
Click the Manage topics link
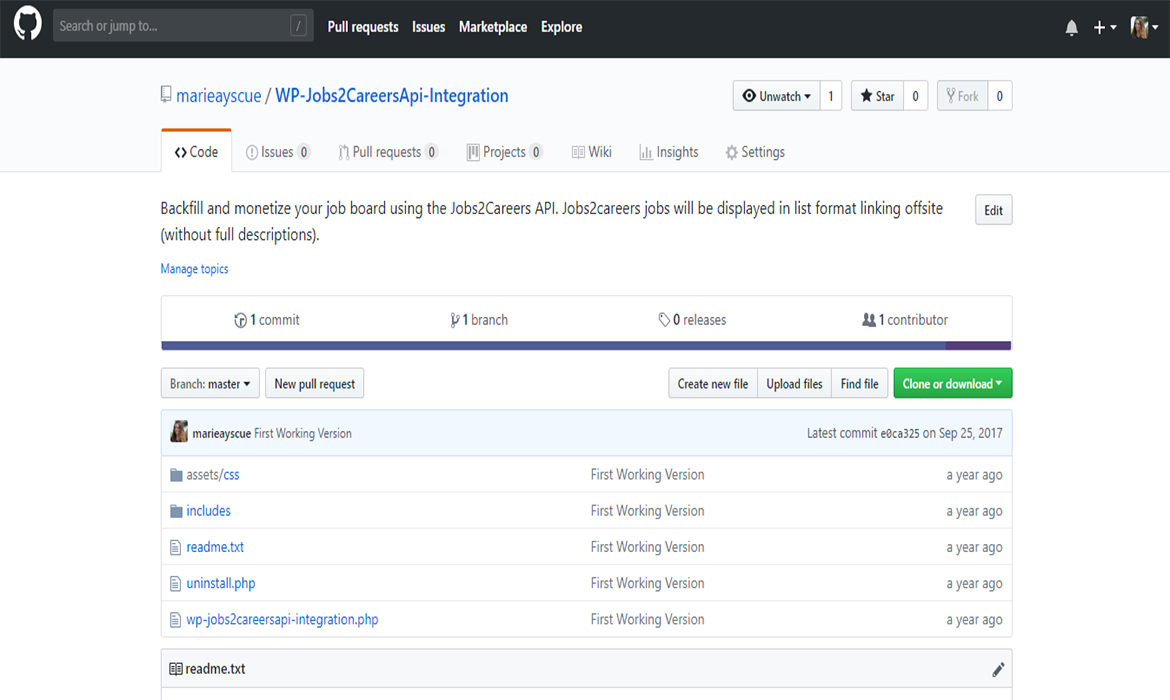[194, 268]
